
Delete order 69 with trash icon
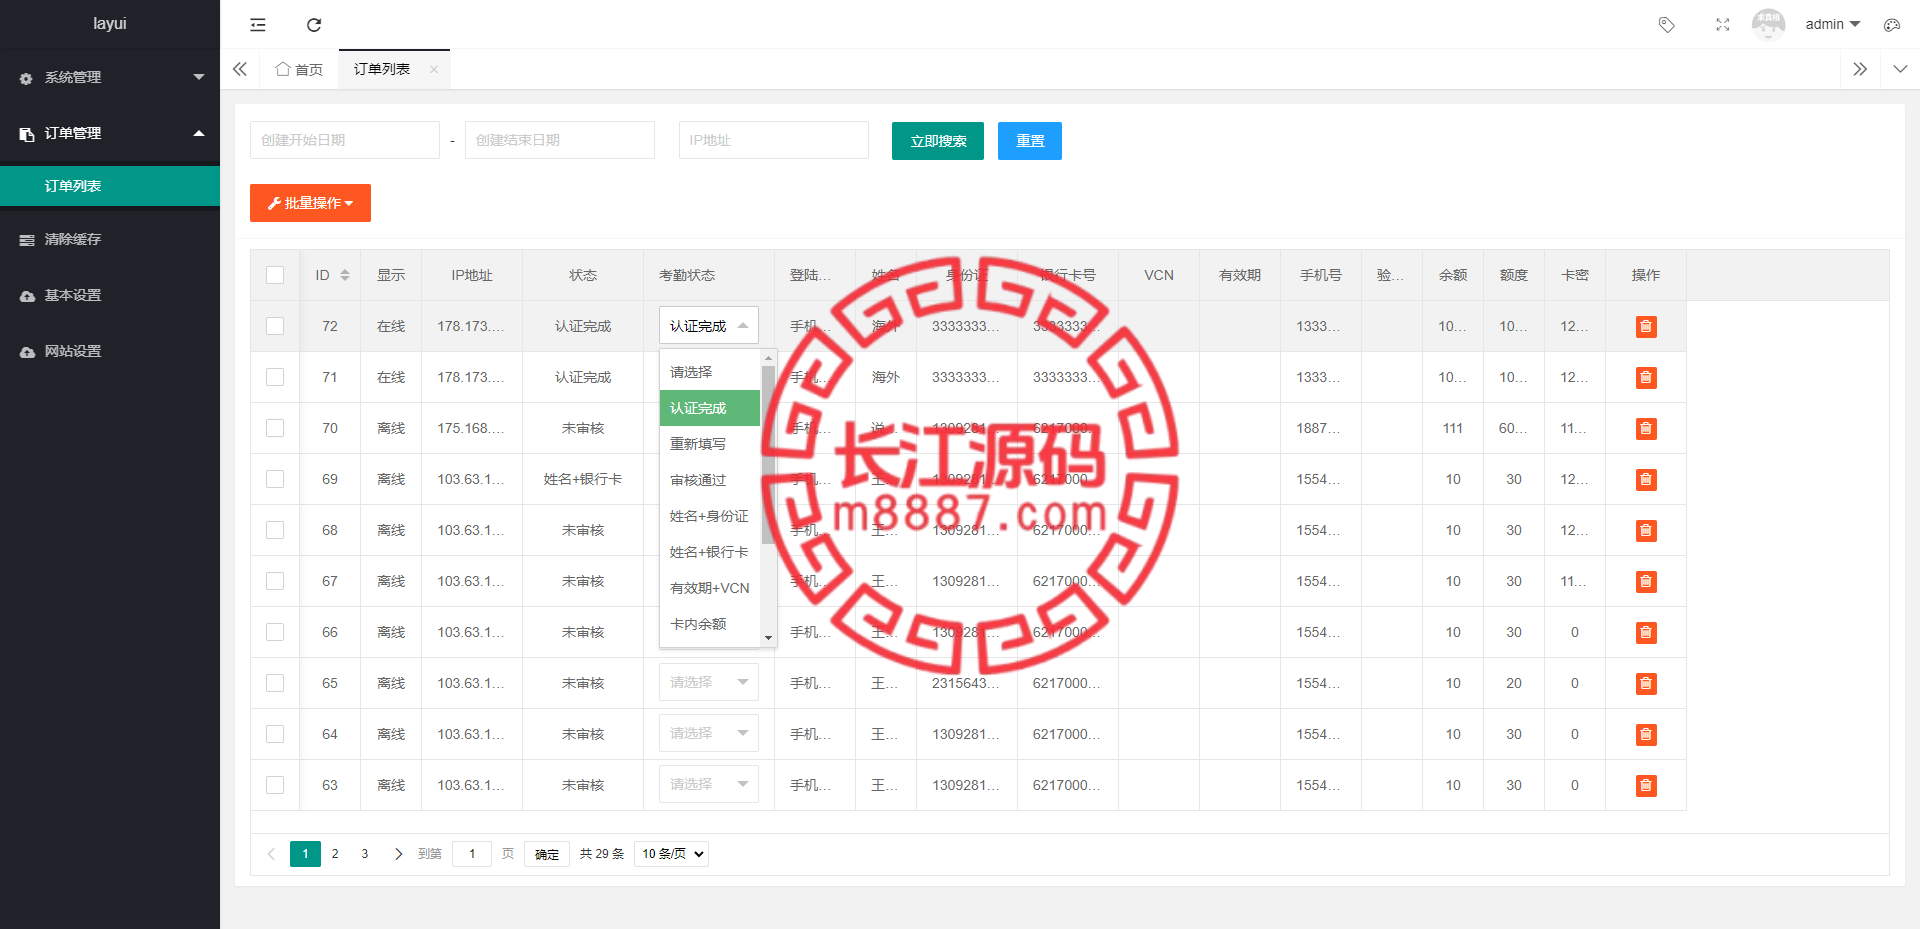tap(1646, 480)
